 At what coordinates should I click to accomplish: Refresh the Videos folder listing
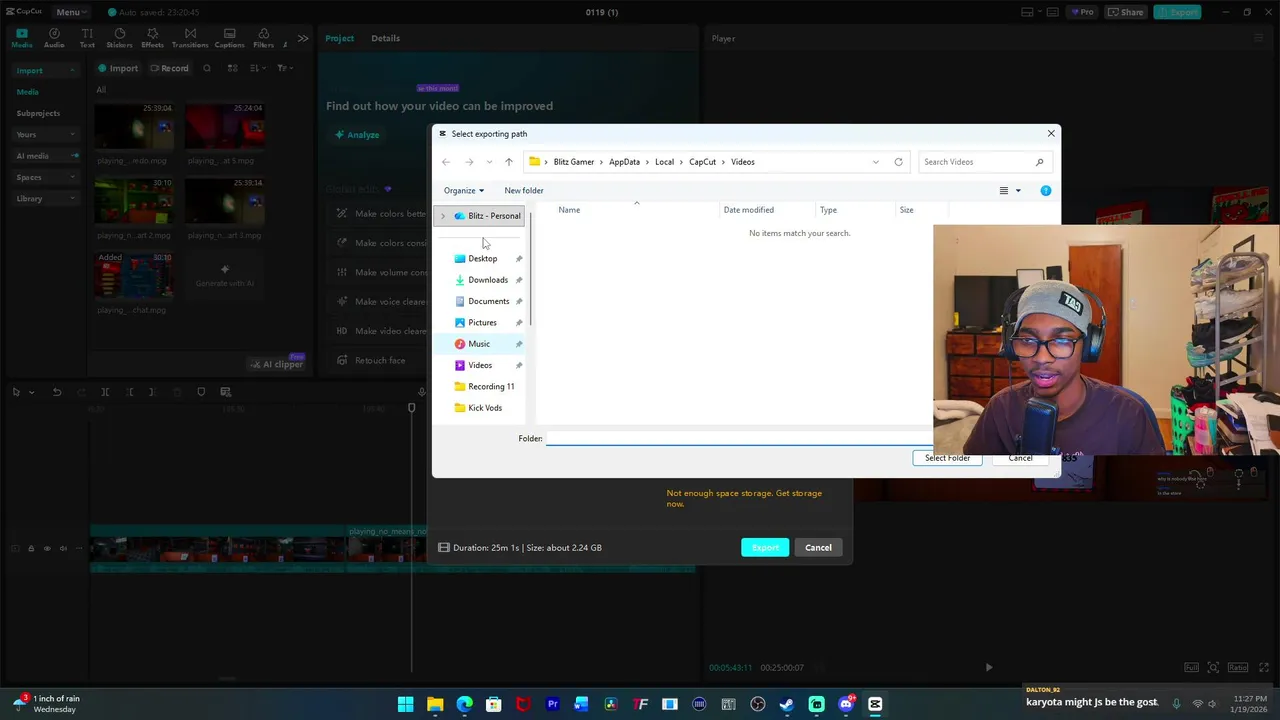pyautogui.click(x=898, y=162)
